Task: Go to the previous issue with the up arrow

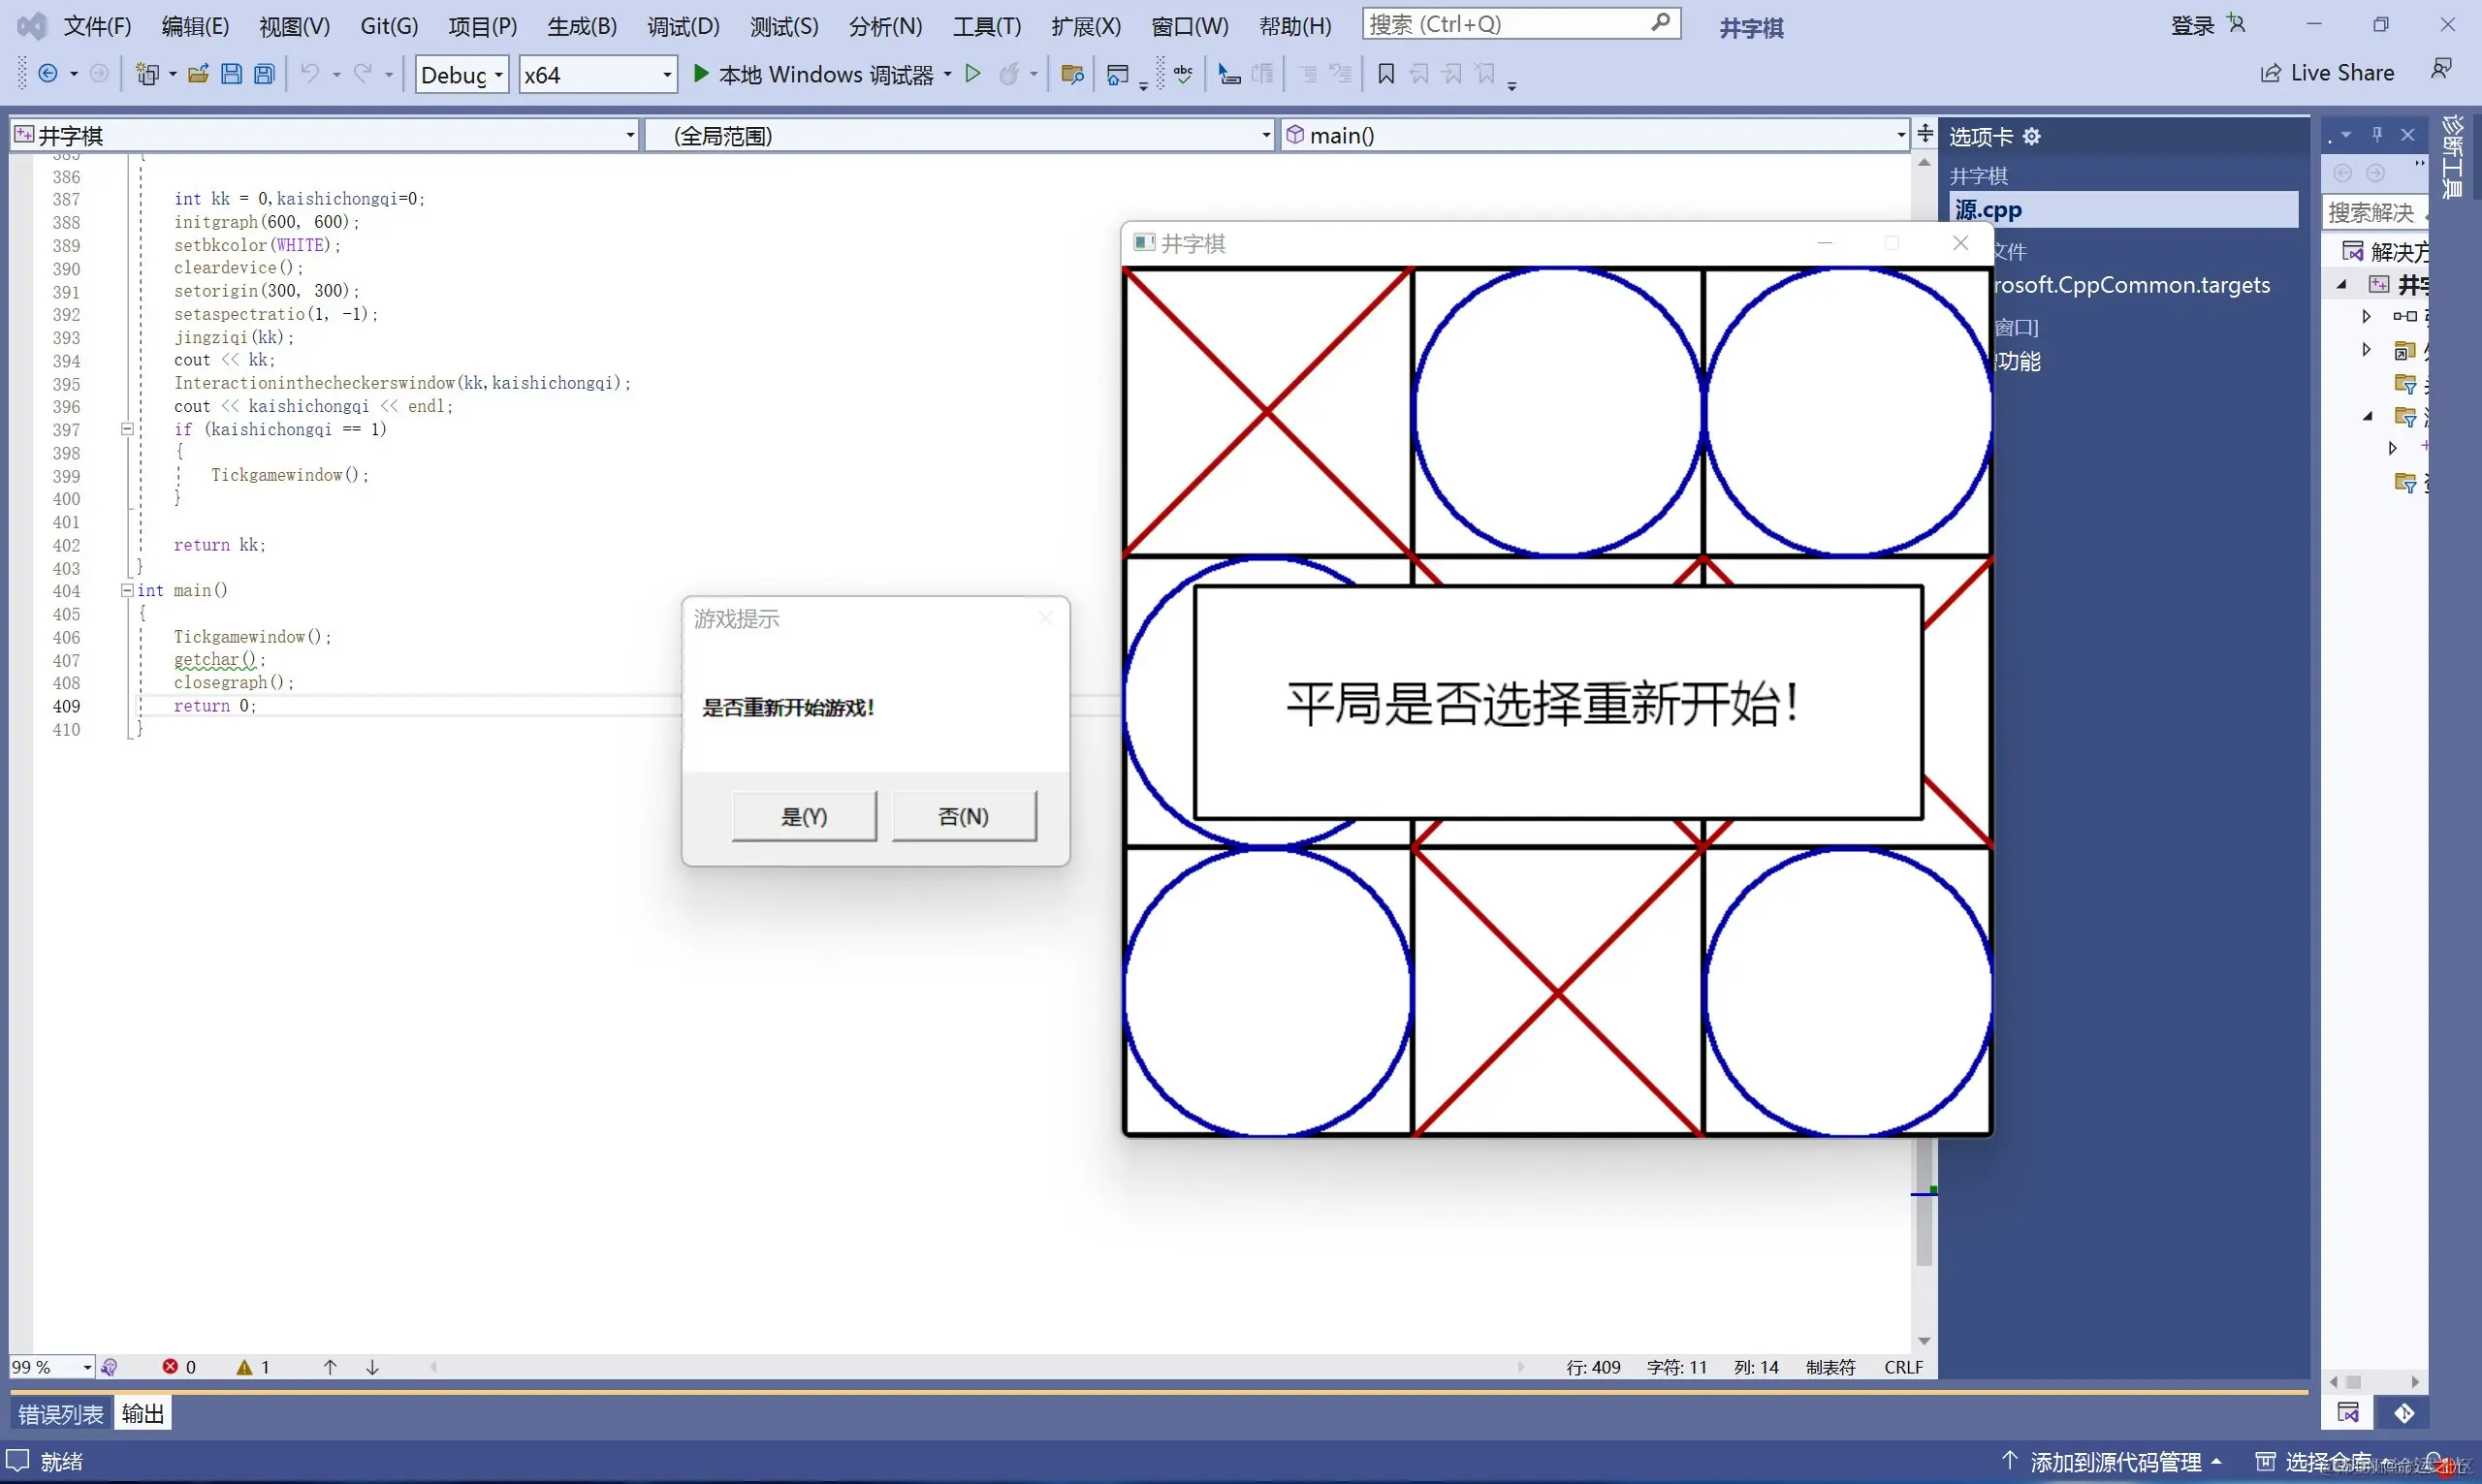Action: (330, 1367)
